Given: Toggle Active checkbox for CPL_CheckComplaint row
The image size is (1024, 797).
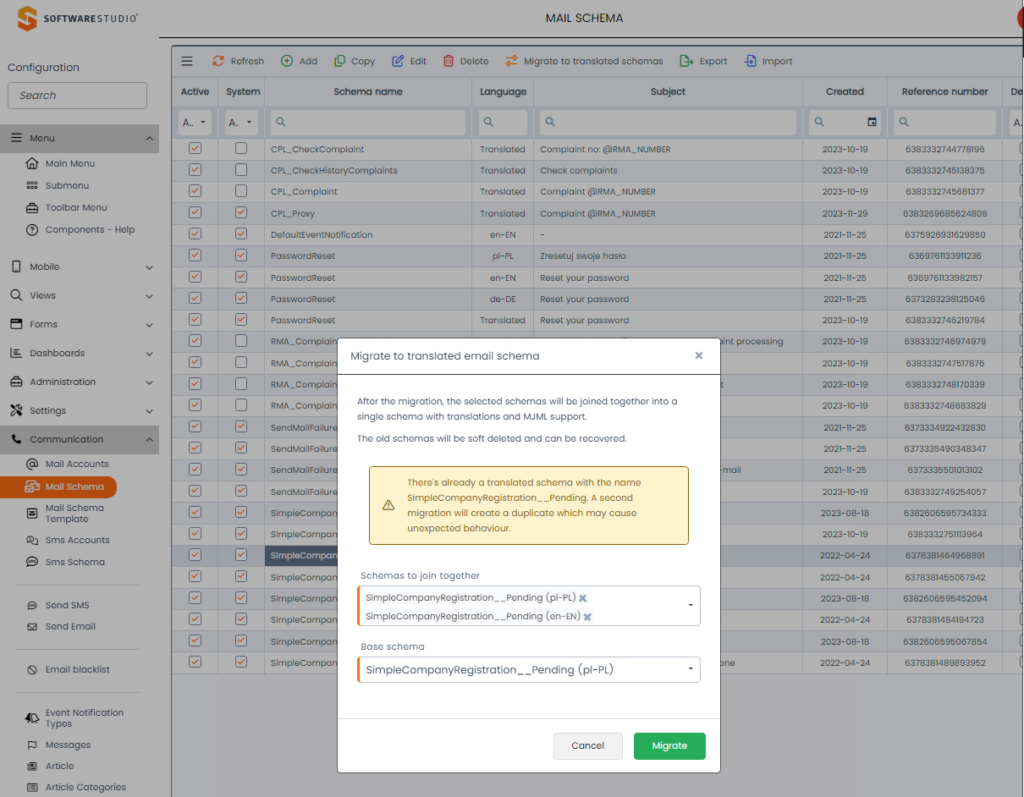Looking at the screenshot, I should 195,149.
